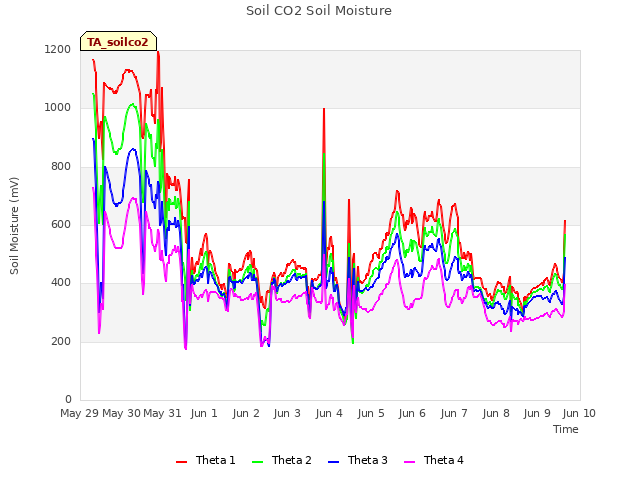This screenshot has width=640, height=480.
Task: Click the Soil Moisture (mV) axis title
Action: [14, 226]
